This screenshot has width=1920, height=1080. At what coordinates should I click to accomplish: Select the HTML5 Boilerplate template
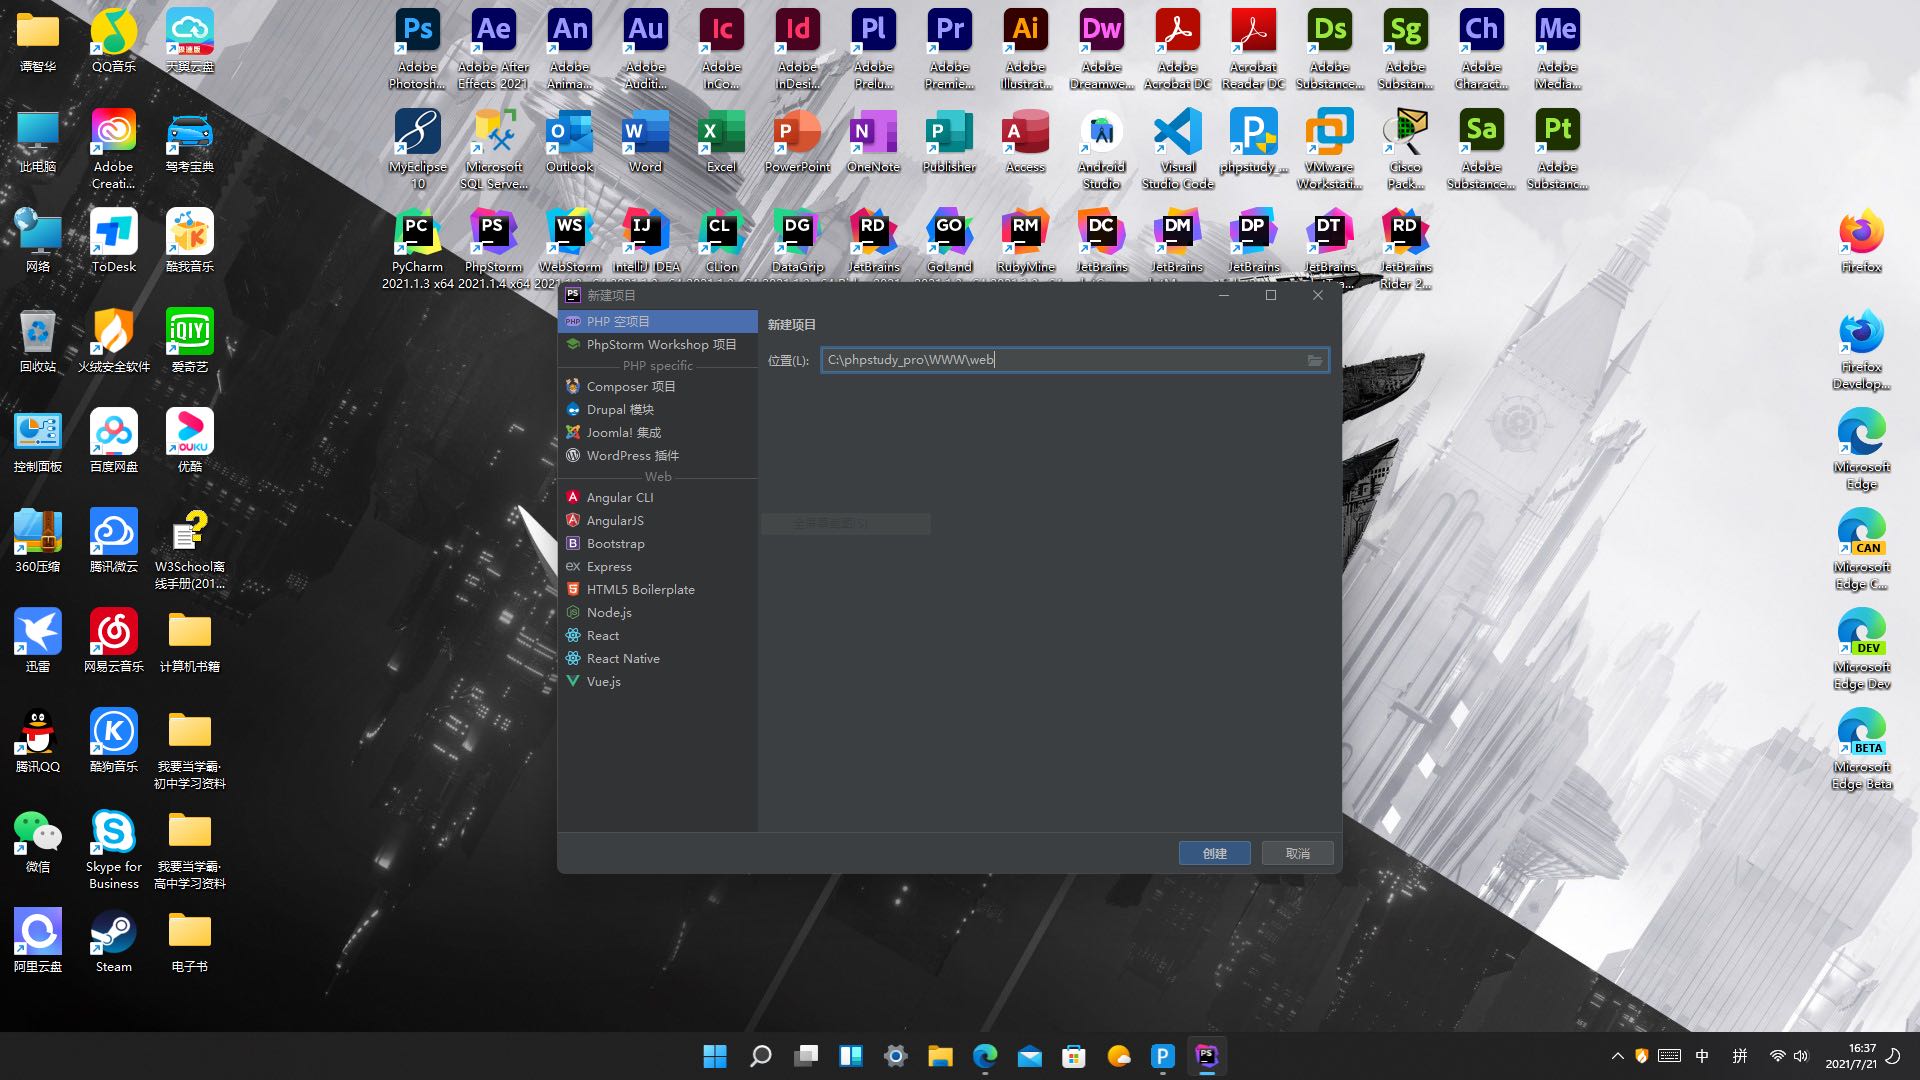[640, 589]
